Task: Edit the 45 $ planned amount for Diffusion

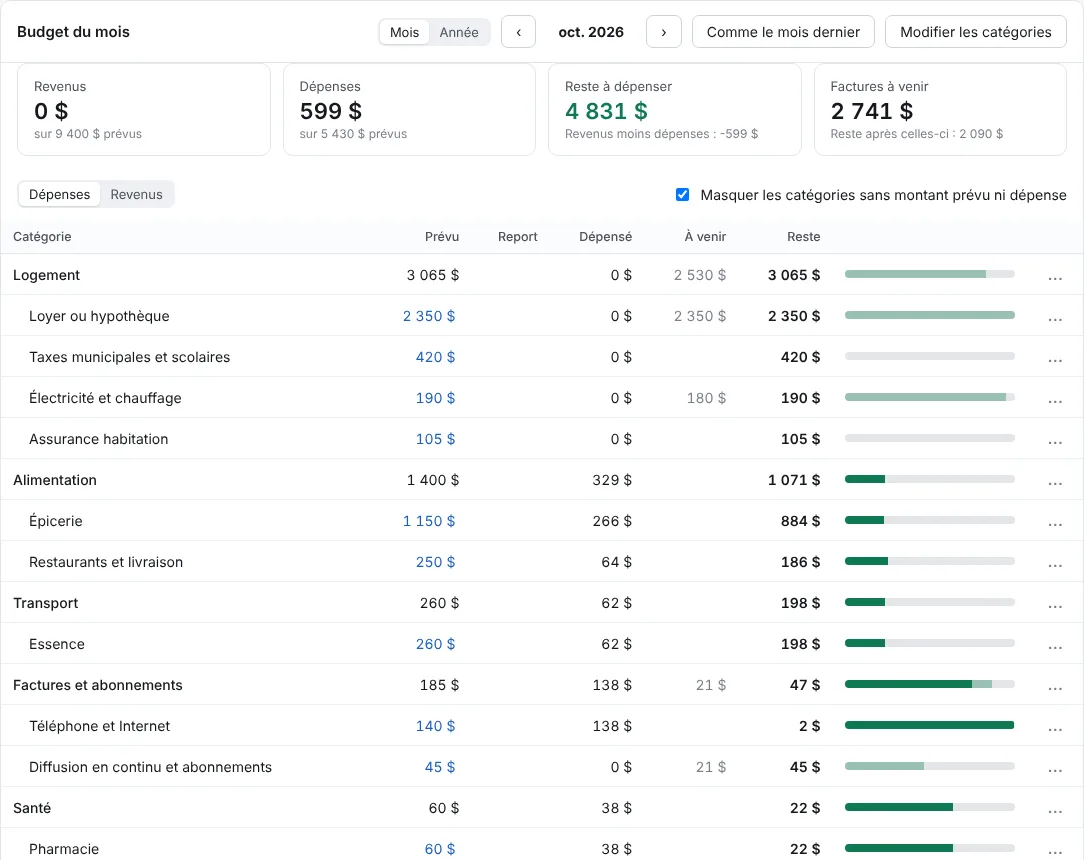Action: [x=440, y=767]
